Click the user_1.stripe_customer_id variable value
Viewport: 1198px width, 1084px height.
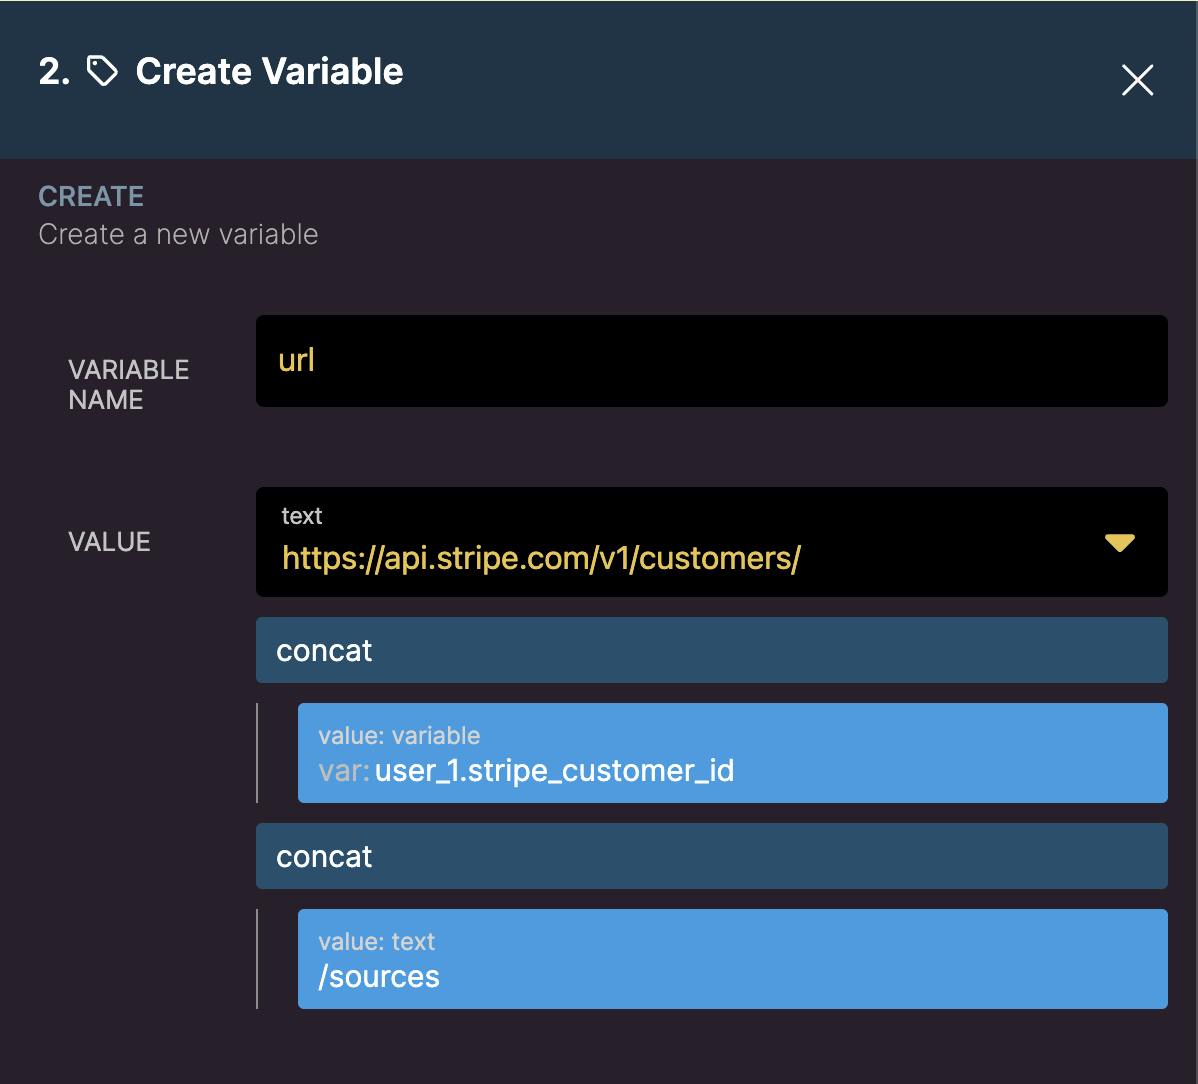tap(554, 771)
